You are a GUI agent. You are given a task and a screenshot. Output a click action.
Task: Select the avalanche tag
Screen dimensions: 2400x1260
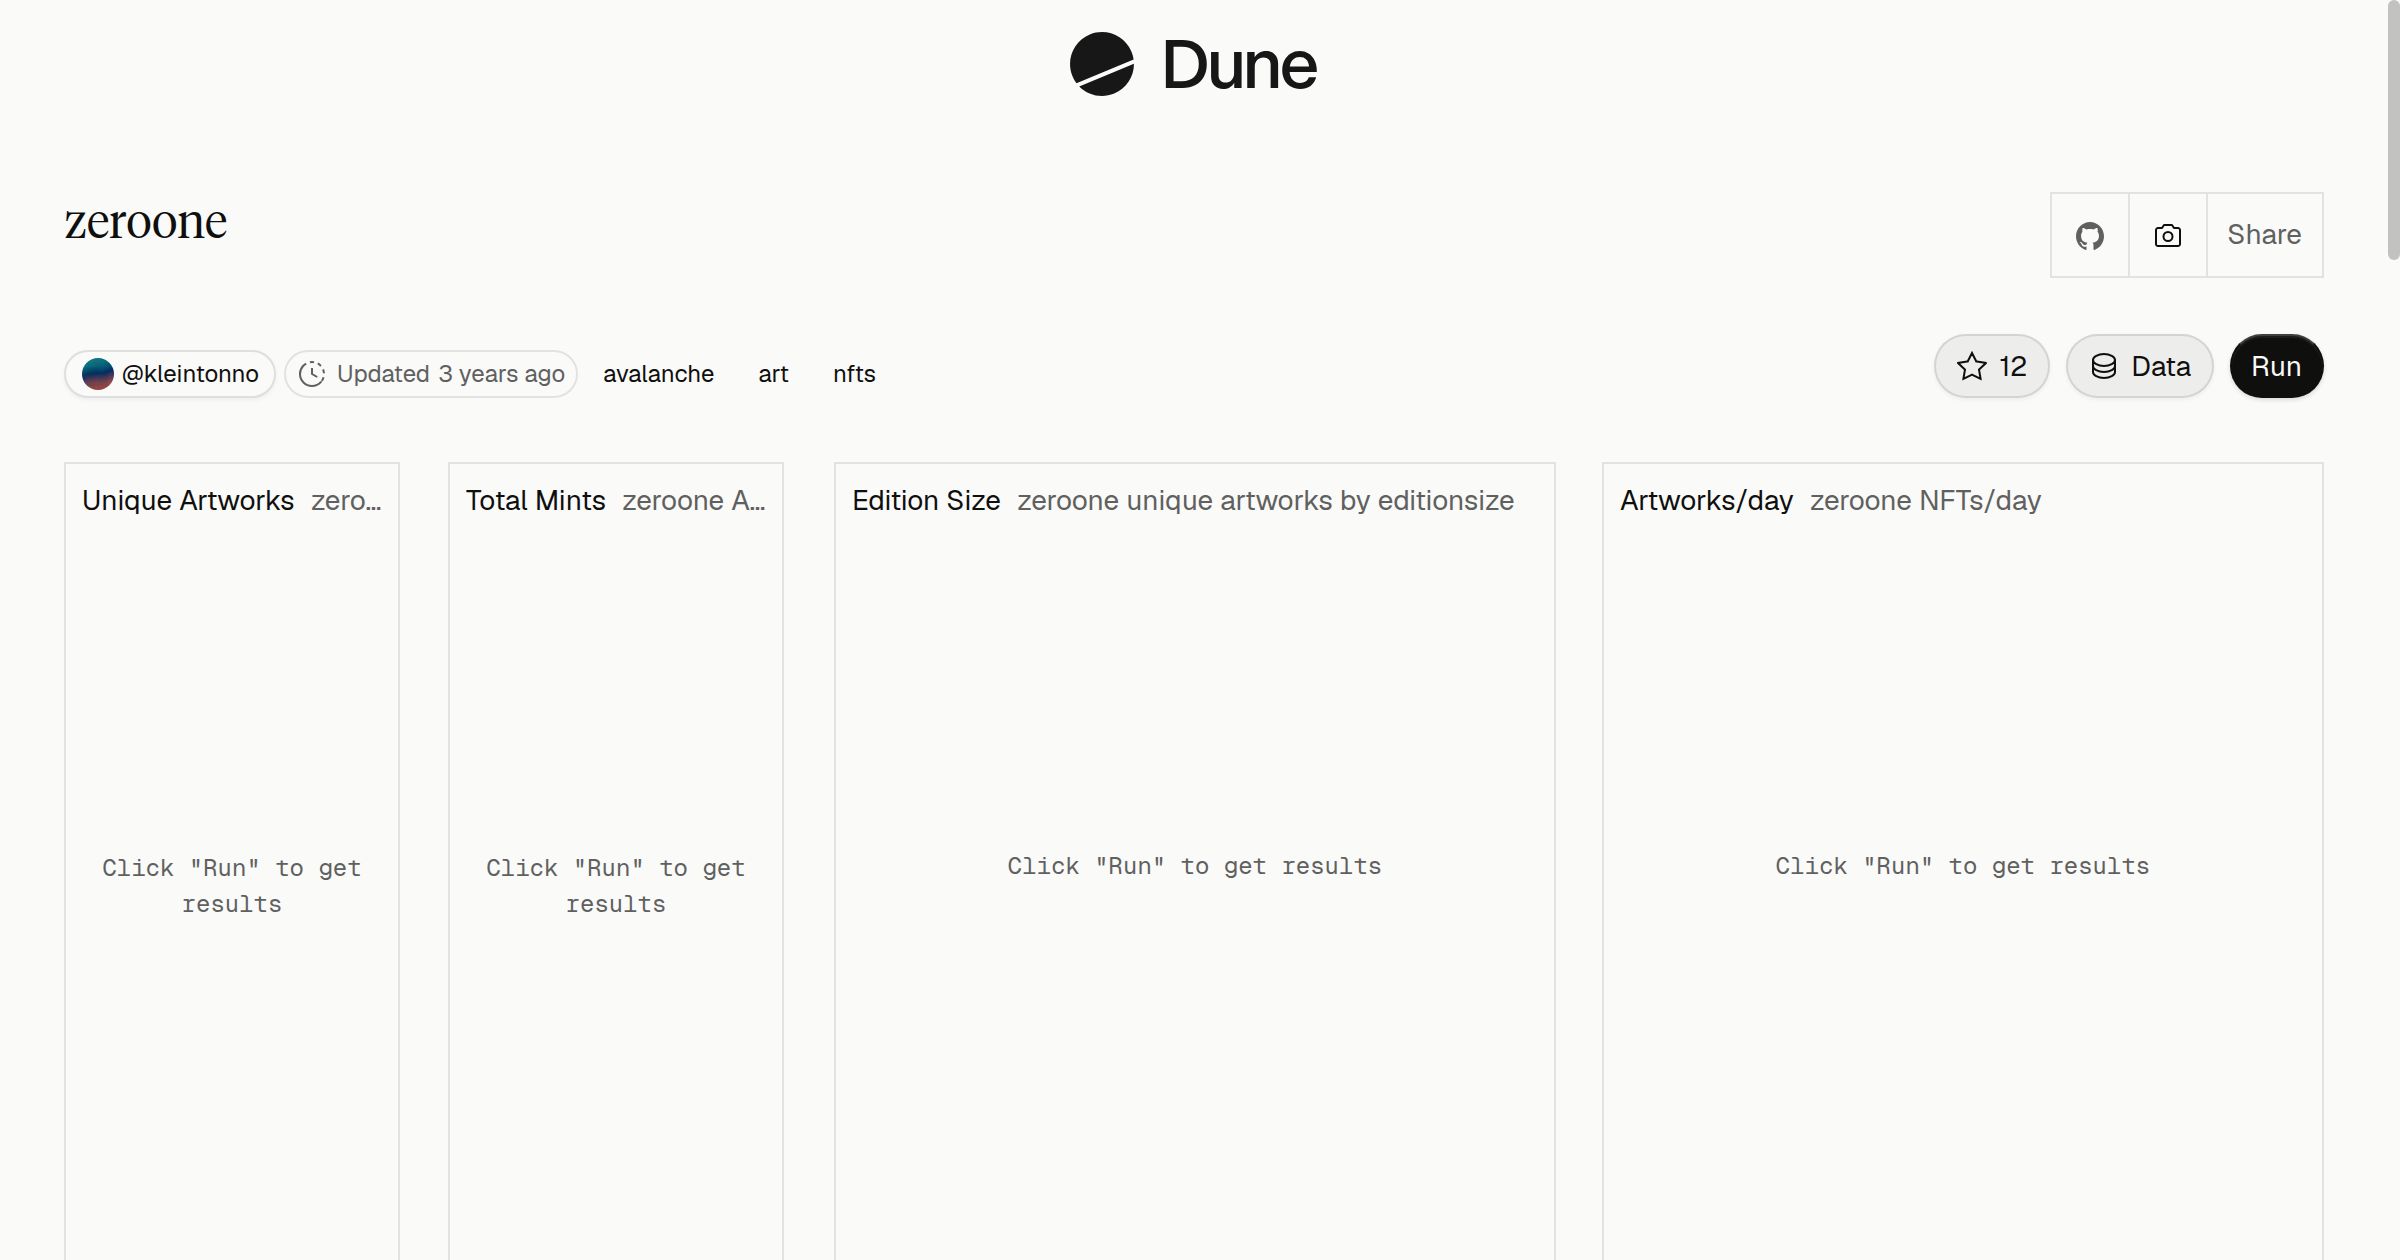coord(658,374)
